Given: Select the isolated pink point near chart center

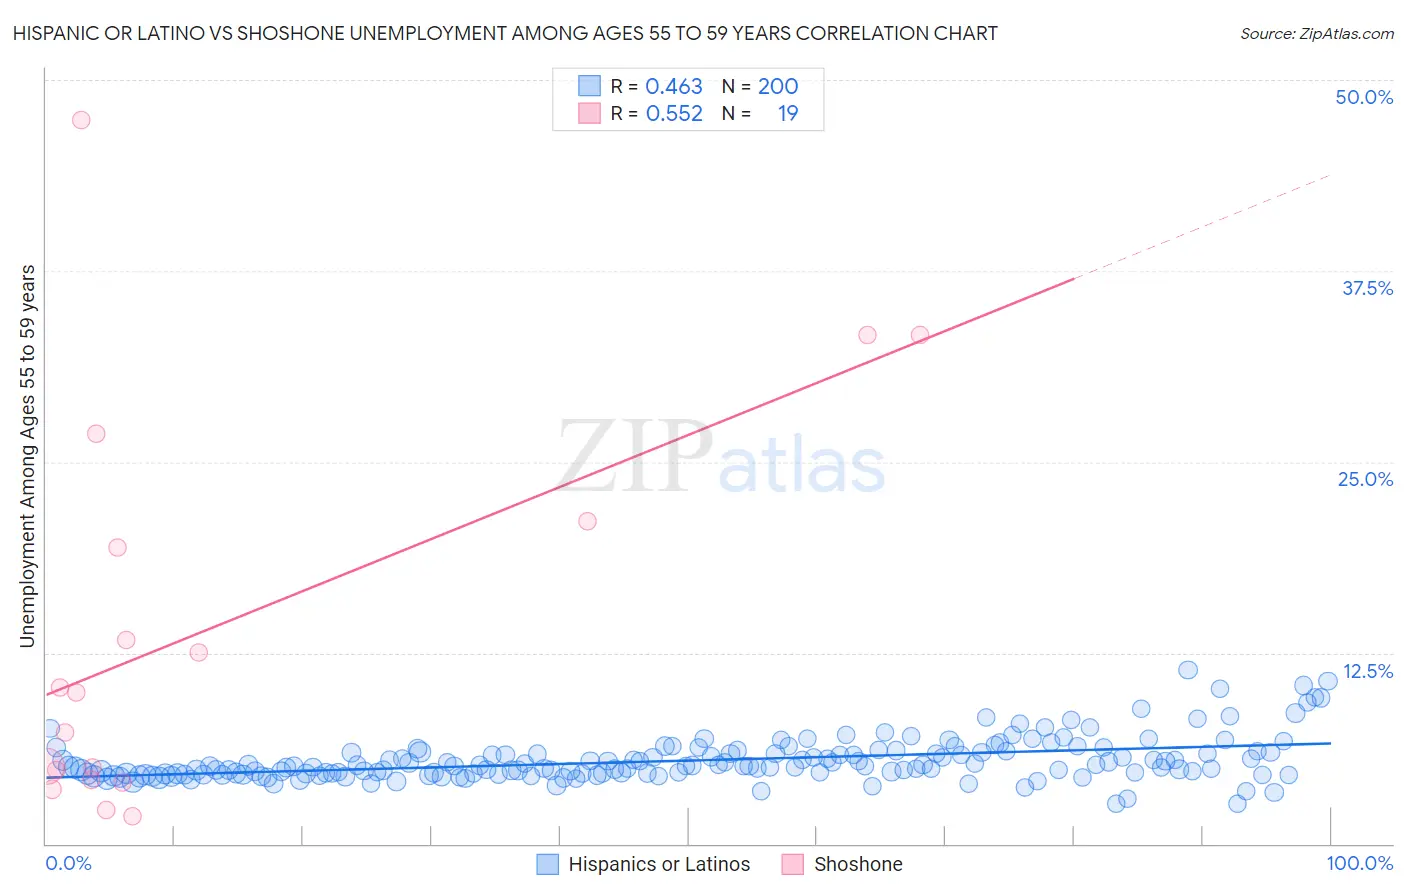Looking at the screenshot, I should [588, 521].
